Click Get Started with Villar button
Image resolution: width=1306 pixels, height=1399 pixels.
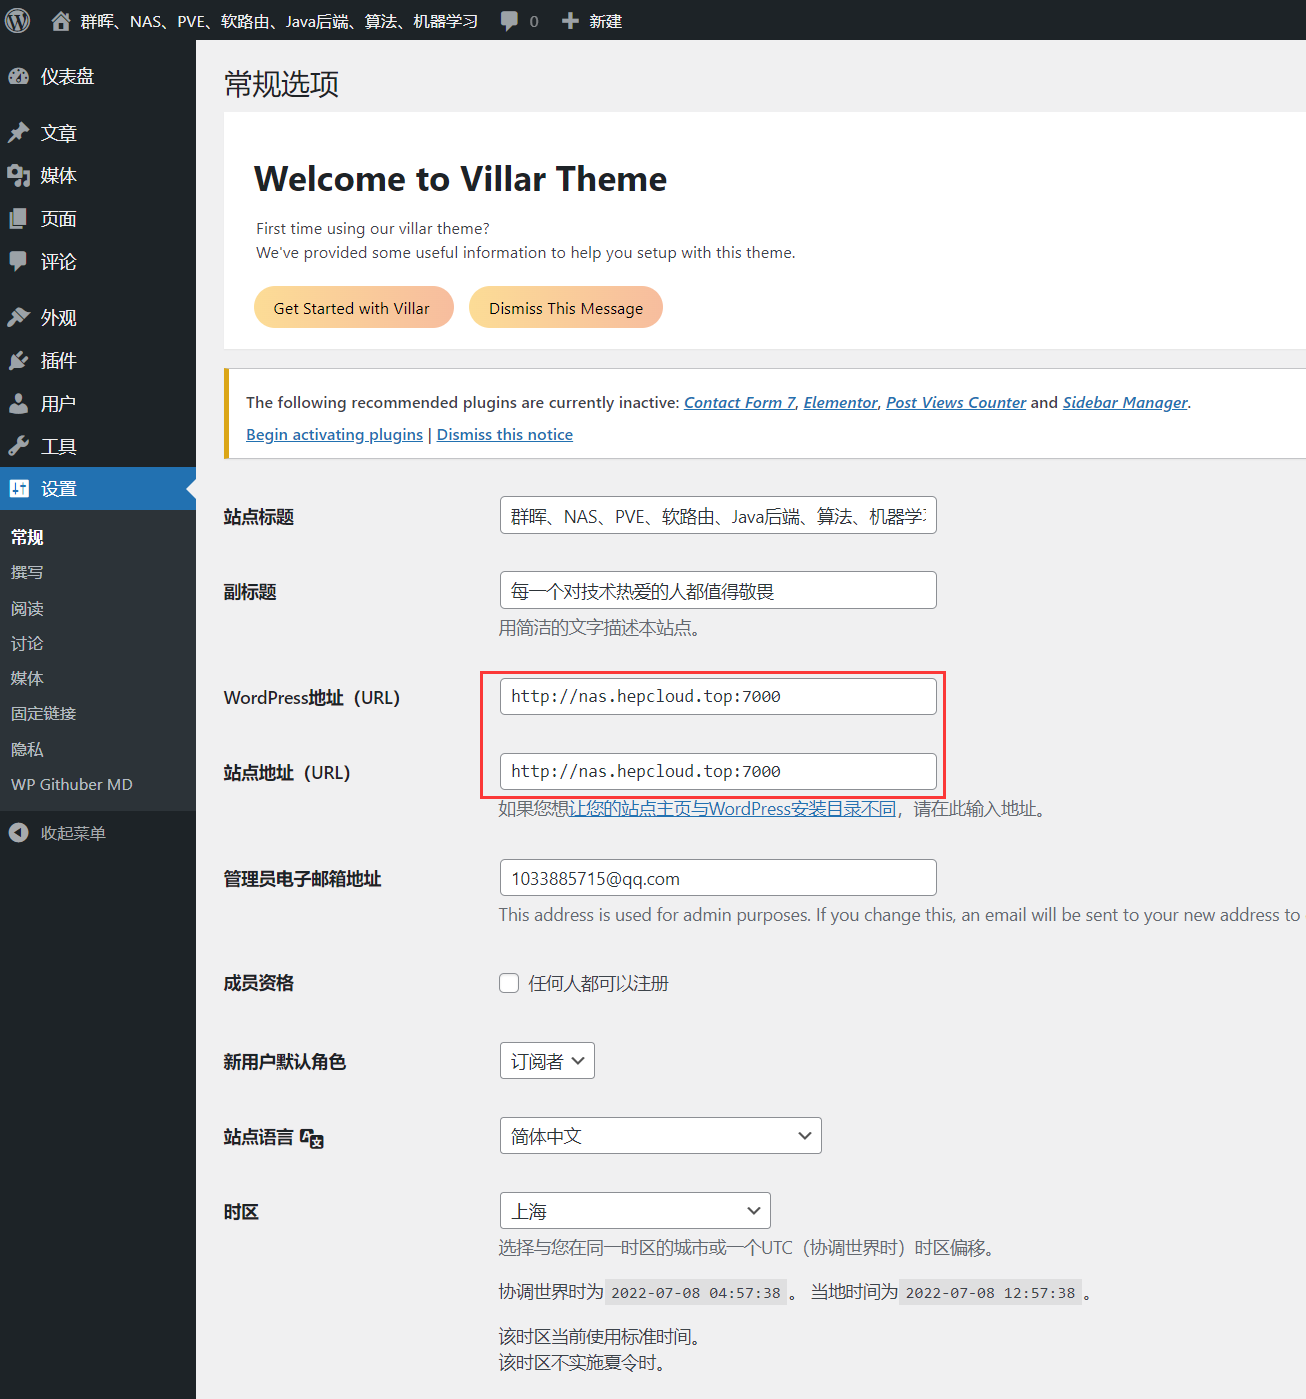tap(354, 307)
